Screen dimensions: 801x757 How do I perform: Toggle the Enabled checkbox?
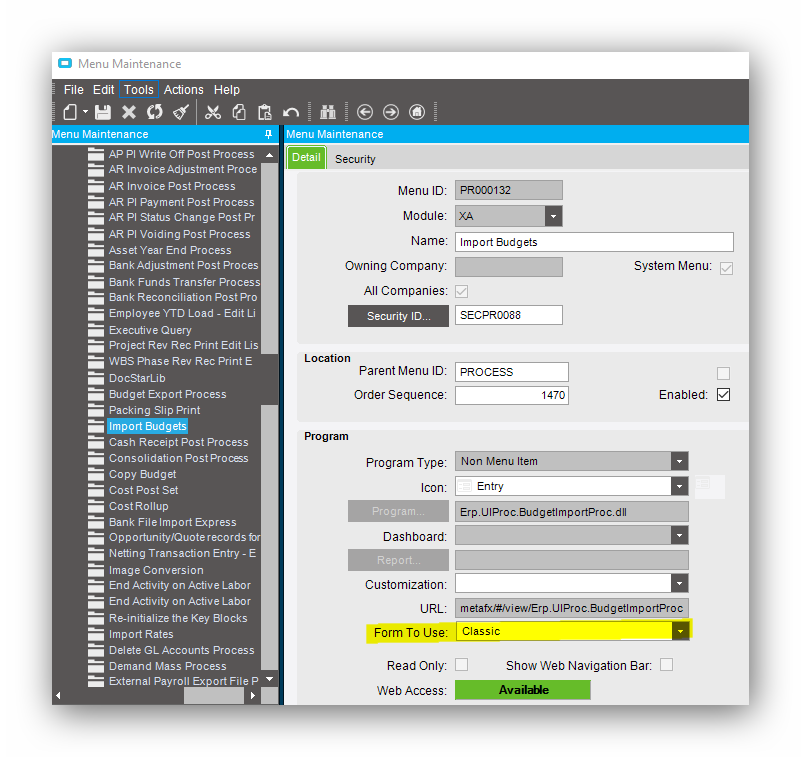click(723, 395)
